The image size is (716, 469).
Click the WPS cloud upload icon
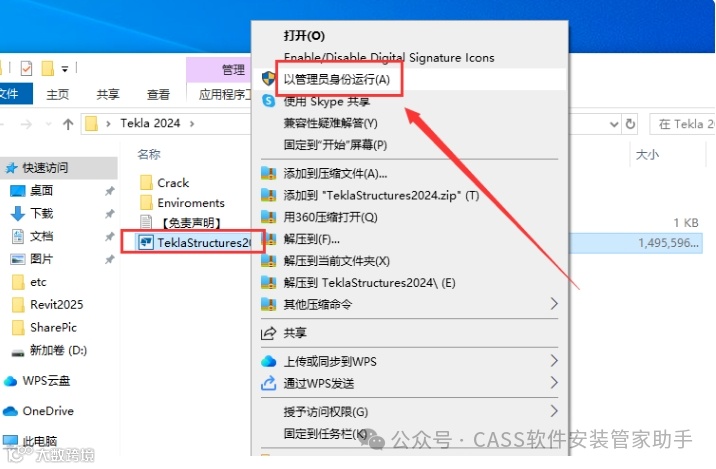(x=268, y=361)
